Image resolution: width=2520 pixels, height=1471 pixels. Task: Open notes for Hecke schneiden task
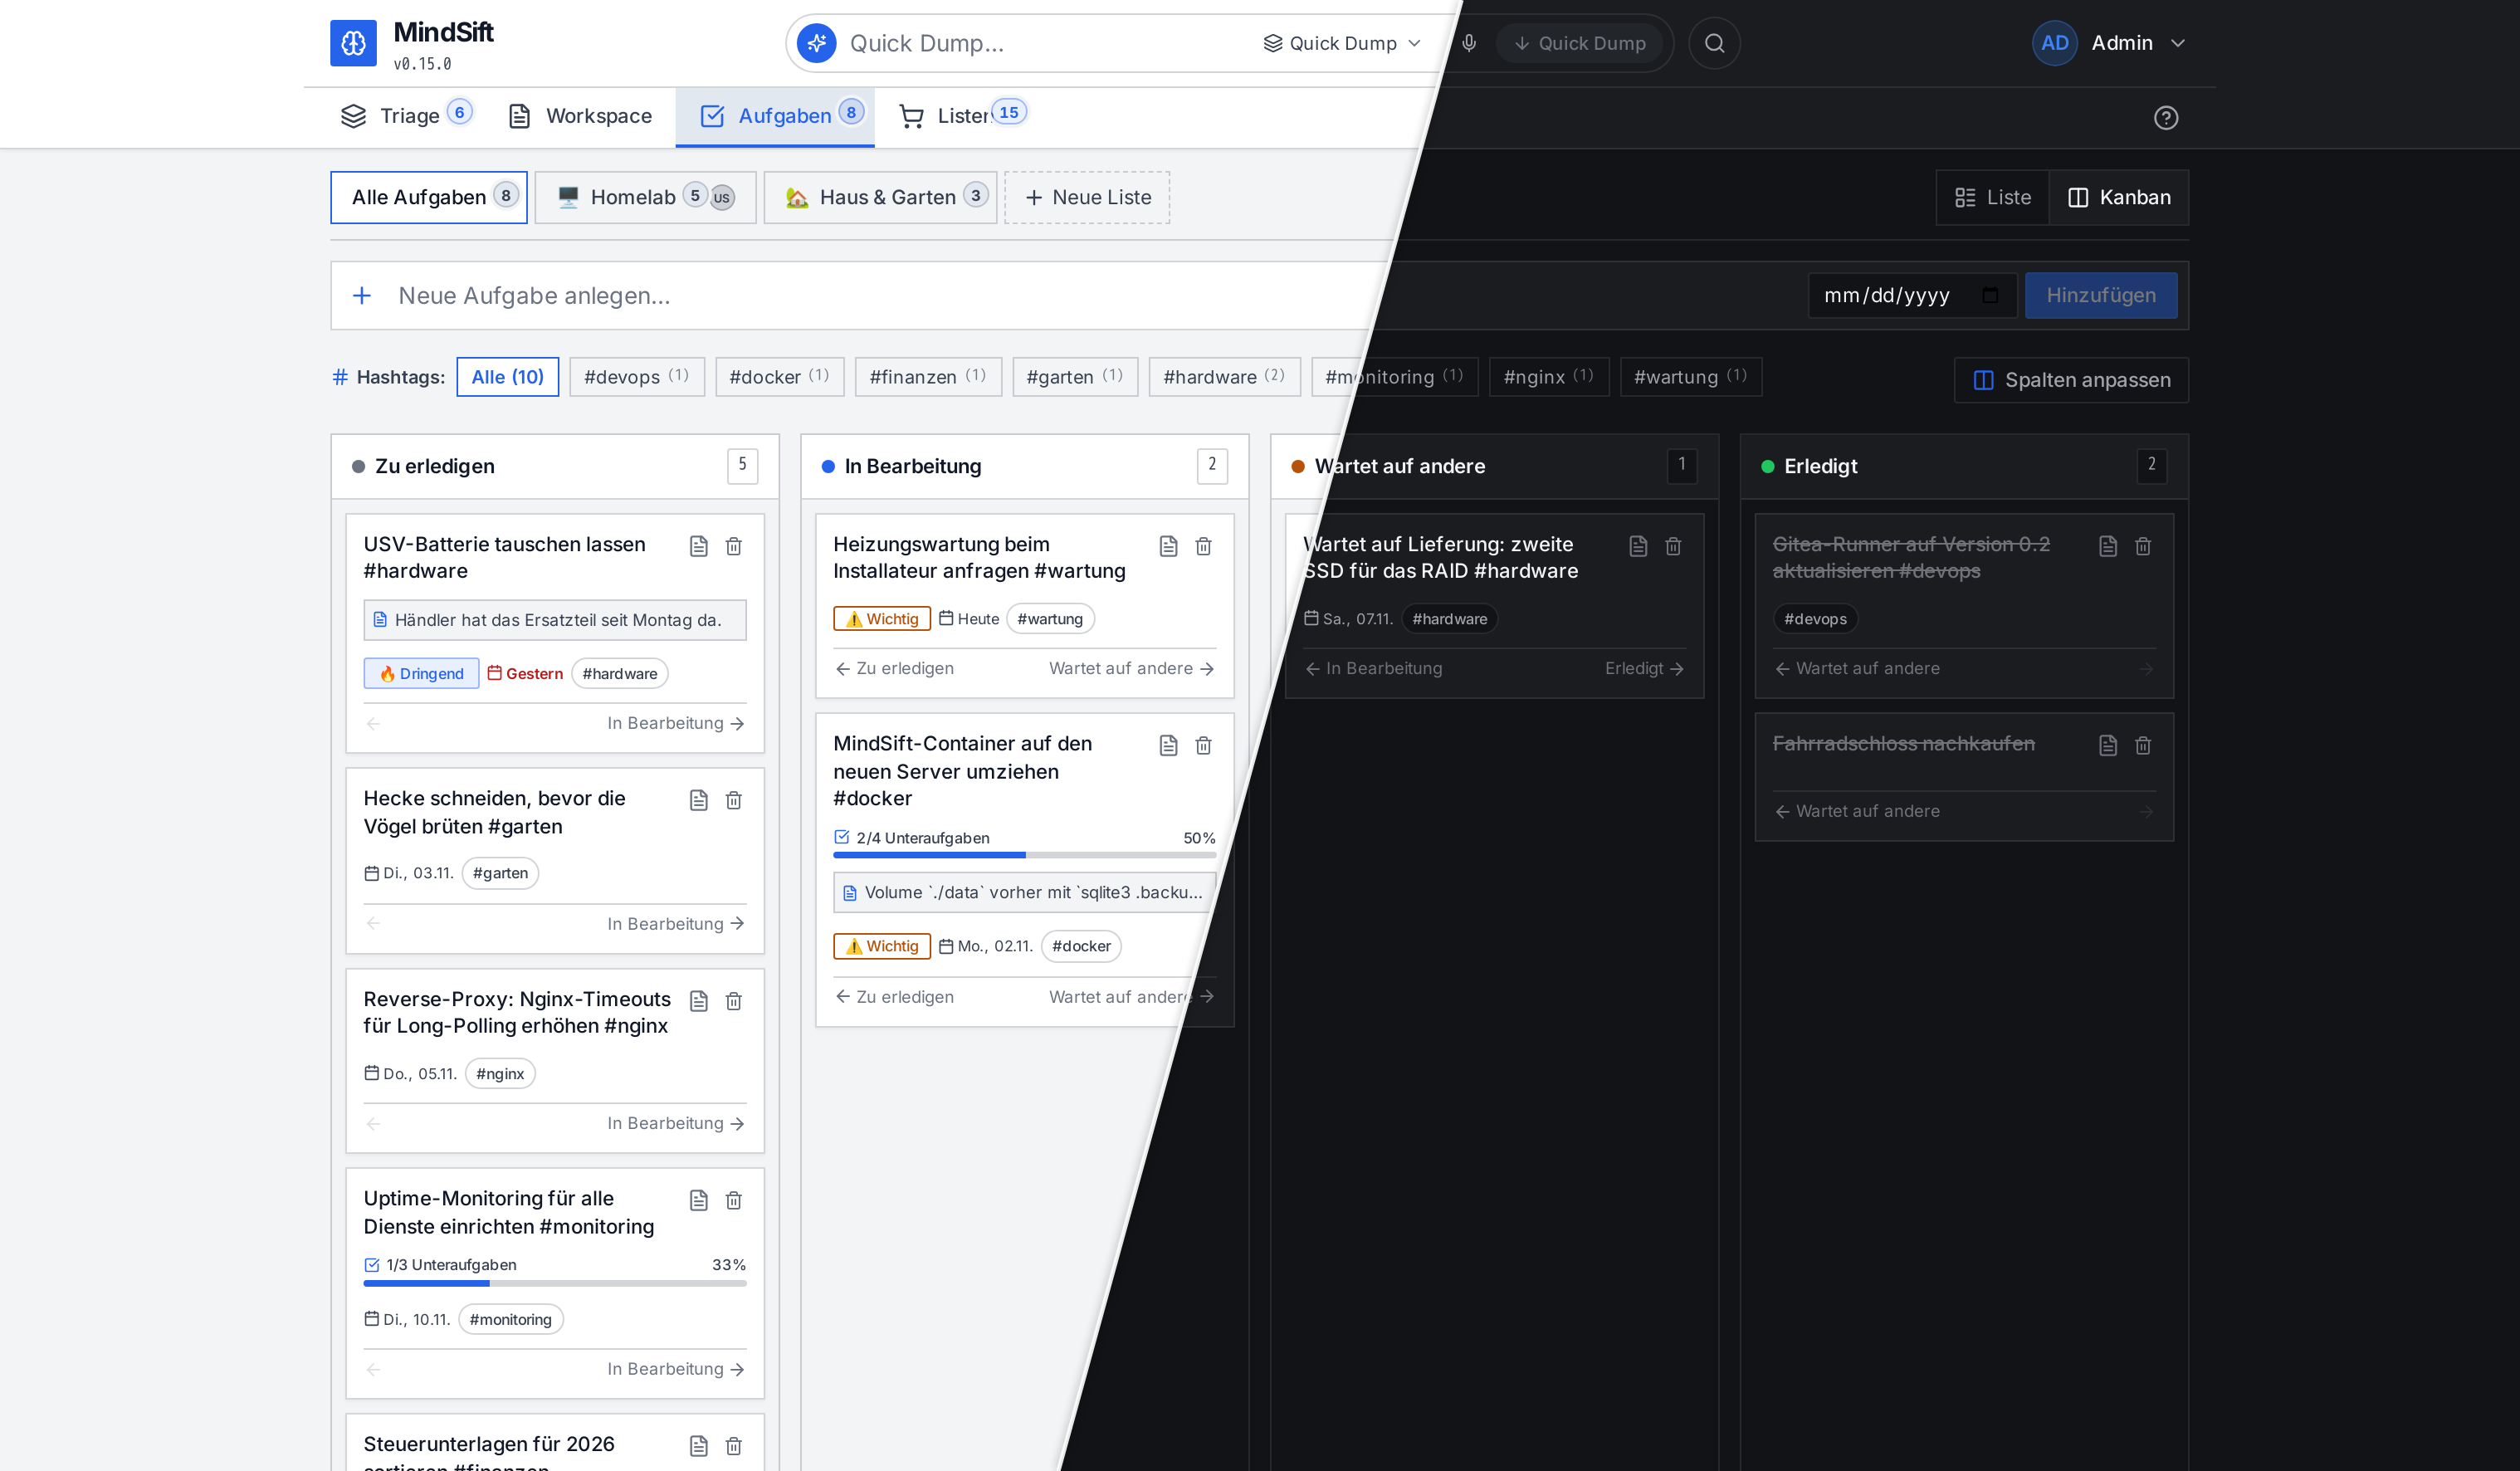coord(698,800)
